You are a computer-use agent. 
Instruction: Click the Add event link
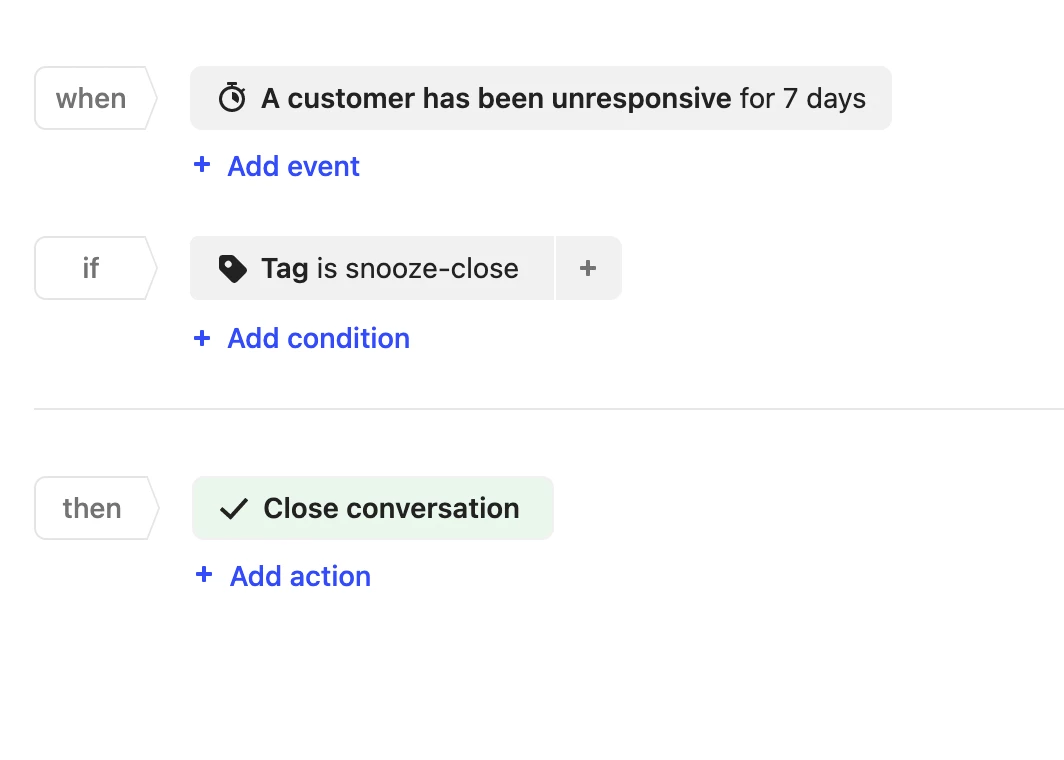click(293, 166)
